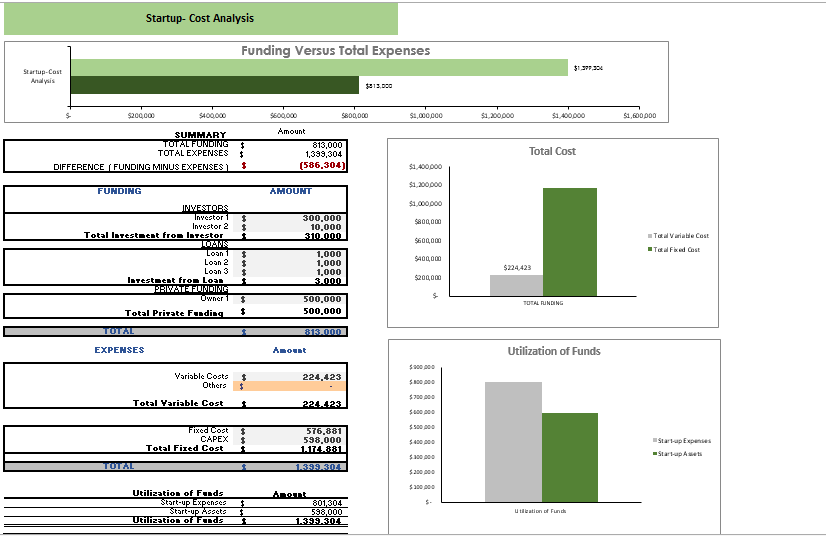Click the Investment from Loan total 3,000

tap(328, 281)
